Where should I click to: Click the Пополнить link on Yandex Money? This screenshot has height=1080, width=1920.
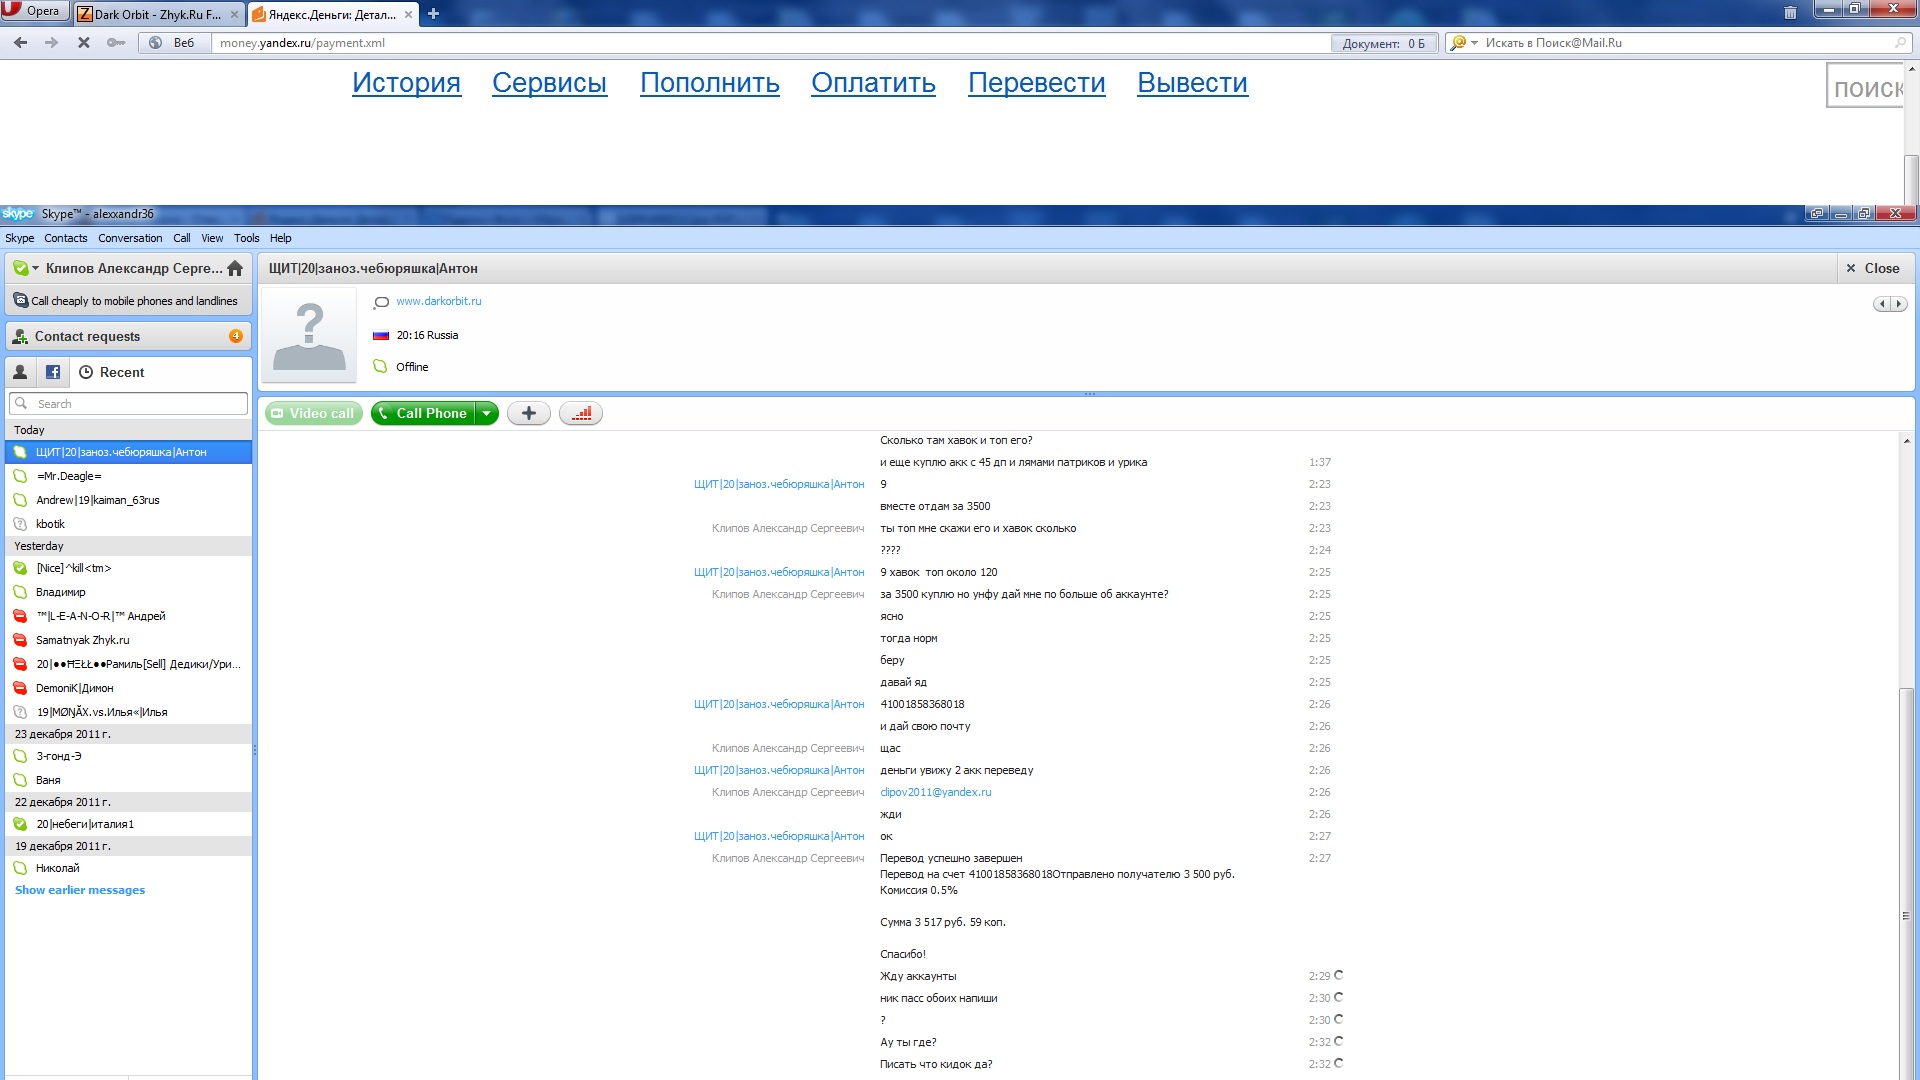(709, 83)
